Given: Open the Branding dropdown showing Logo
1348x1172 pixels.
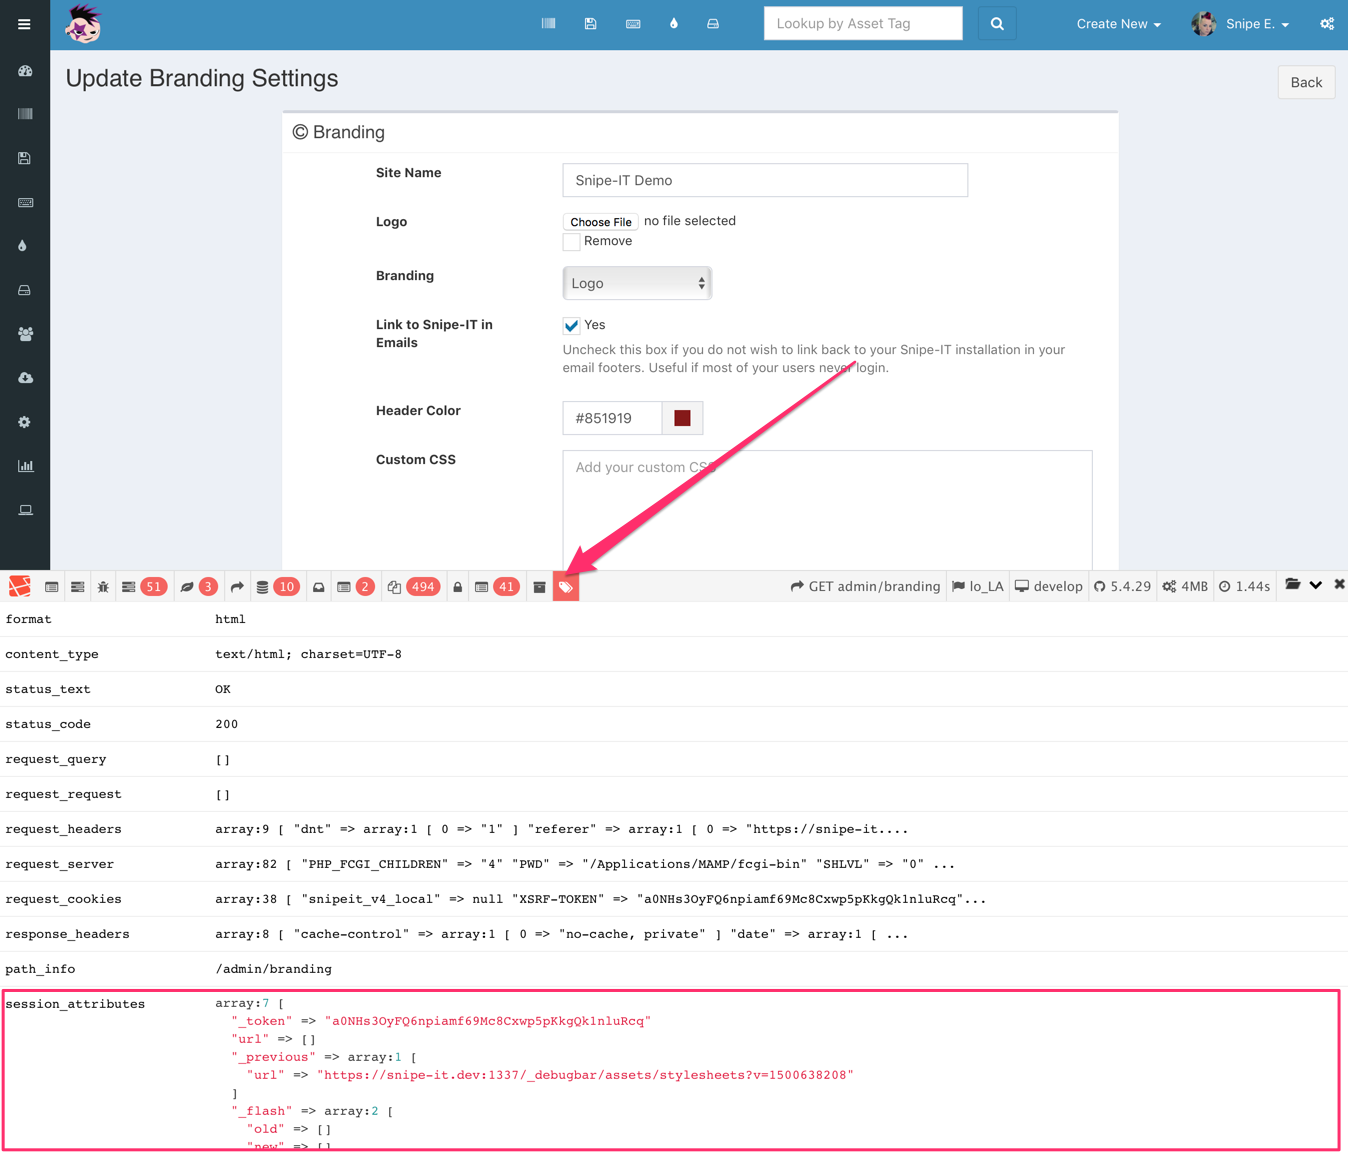Looking at the screenshot, I should tap(637, 283).
